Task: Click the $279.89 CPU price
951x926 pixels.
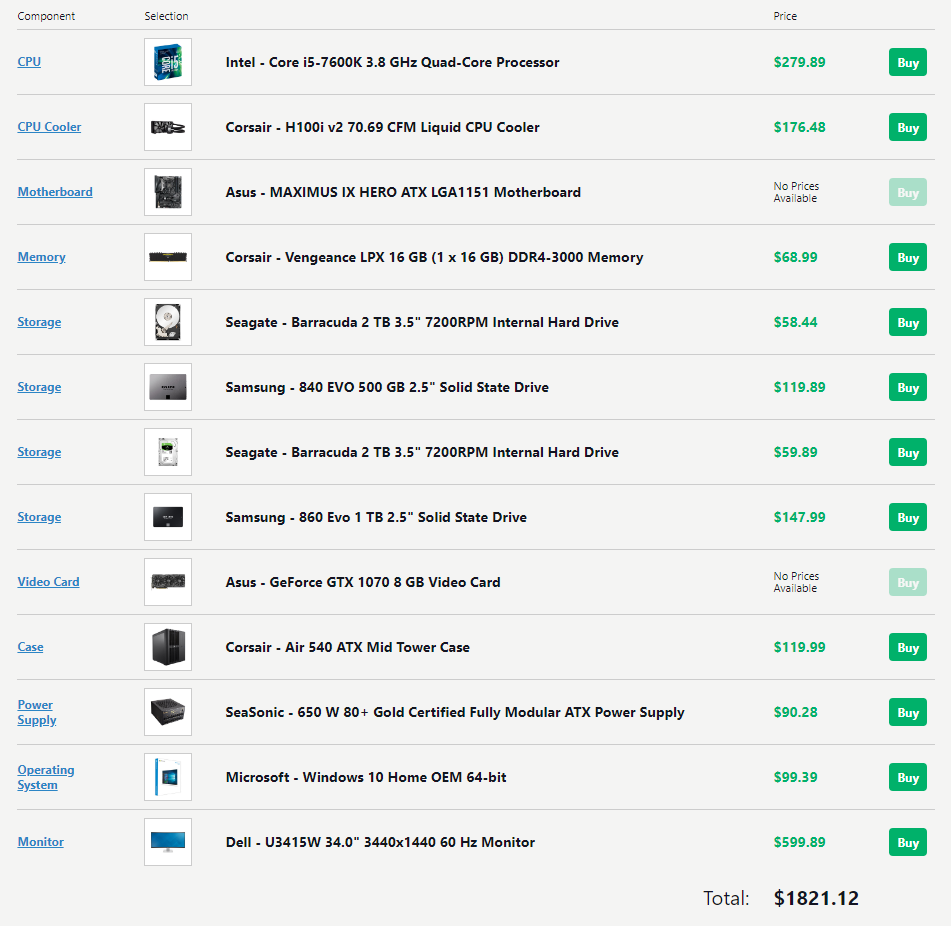Action: [x=799, y=62]
